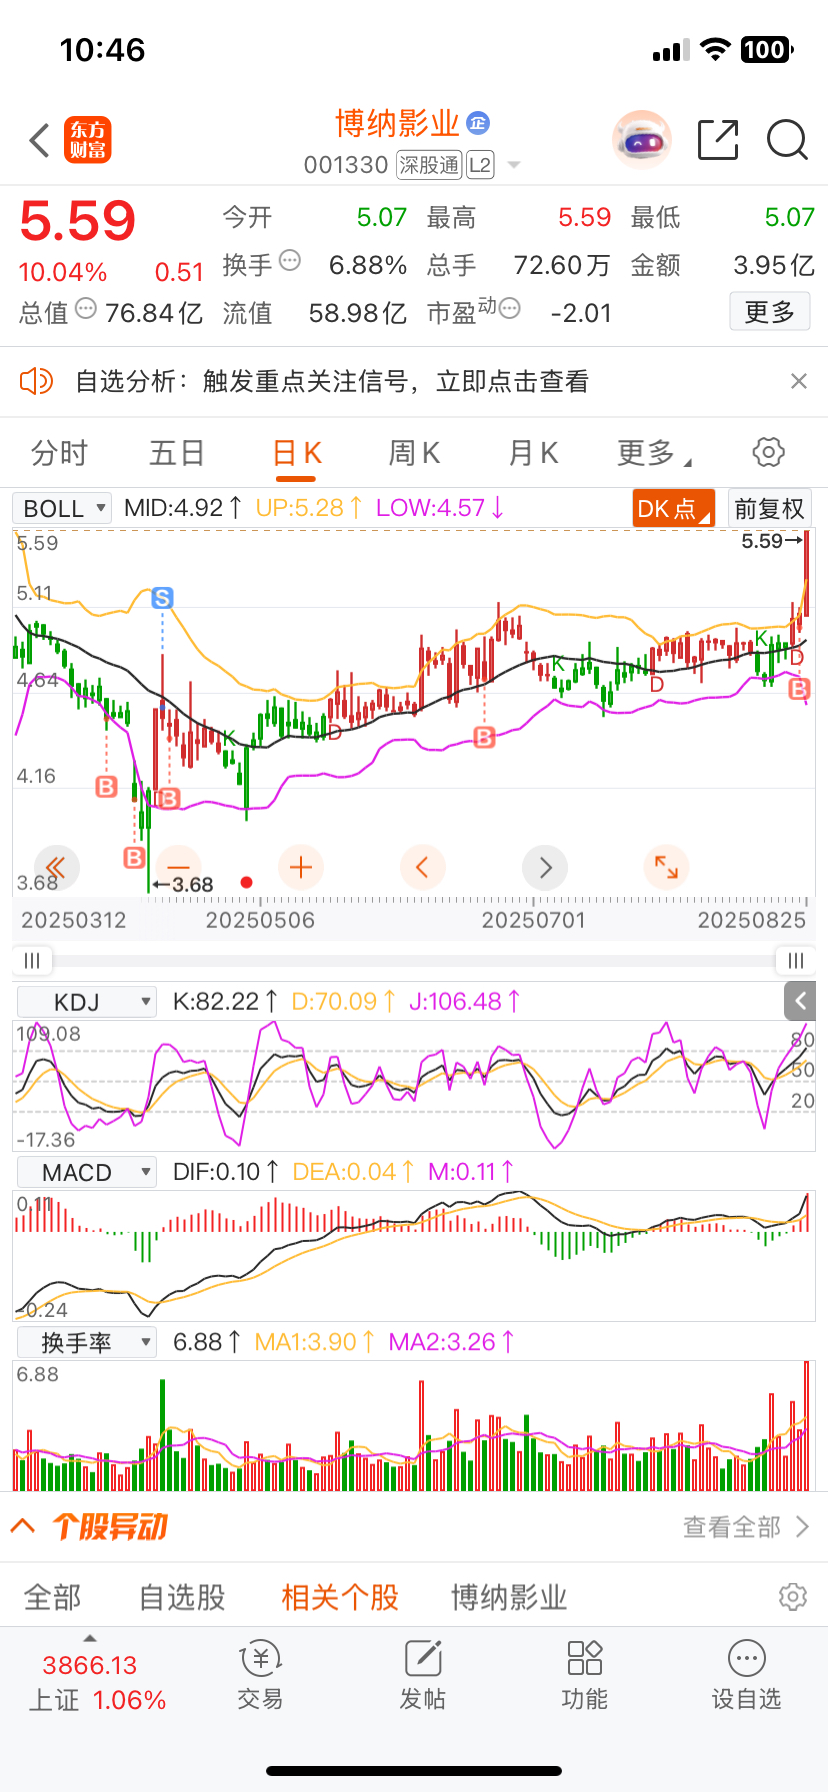Tap the share export icon

click(x=718, y=140)
